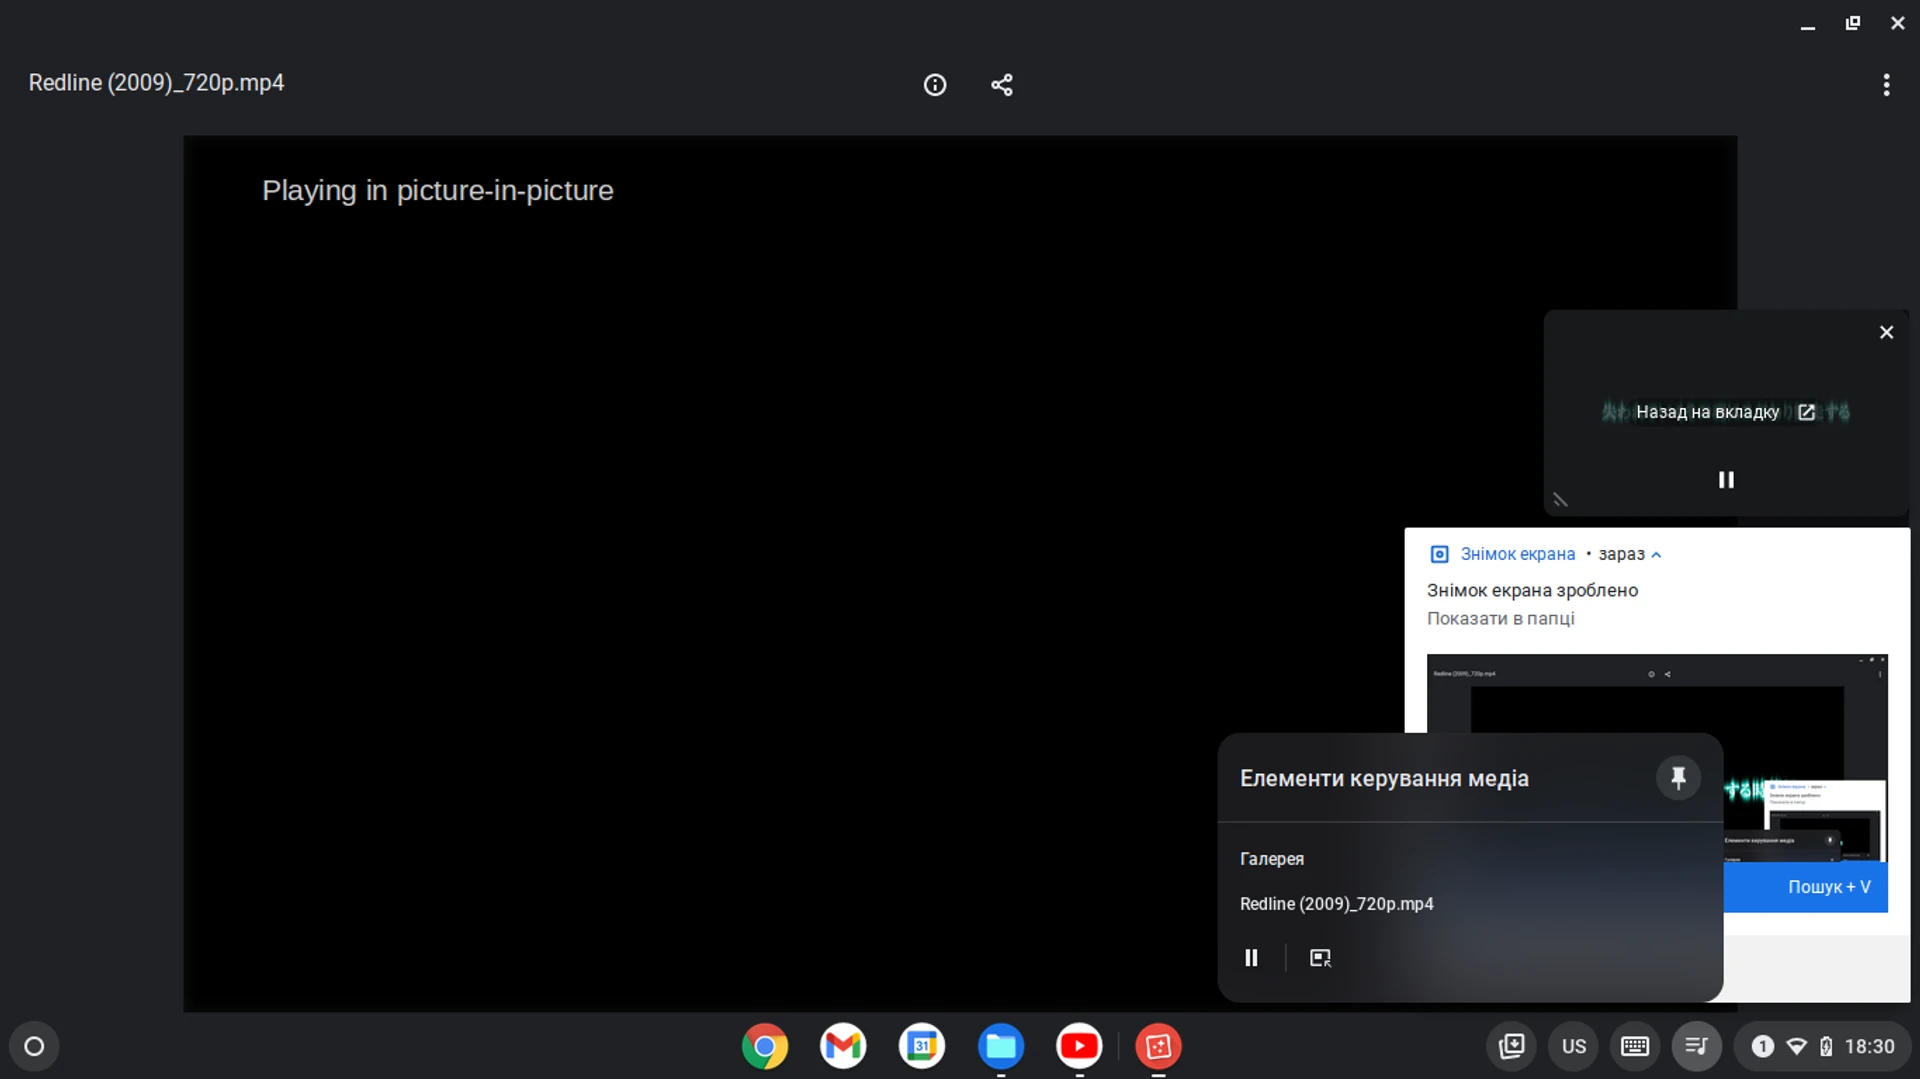Pin the media controls popup
Screen dimensions: 1920x1079
point(1679,778)
